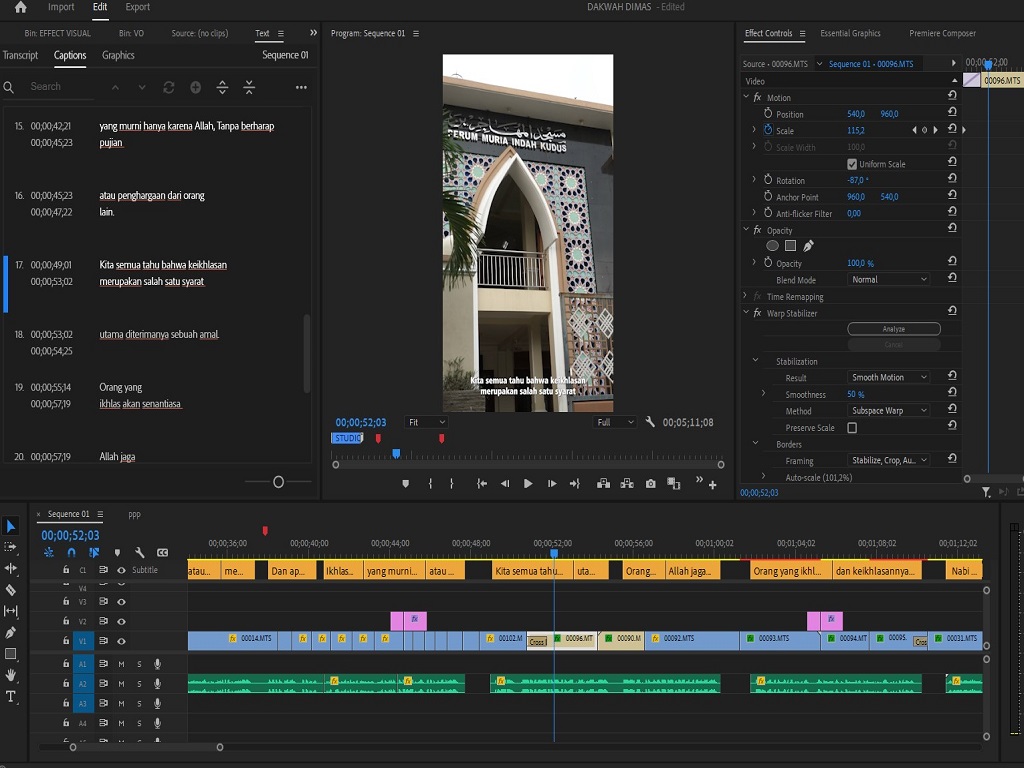Open the Blend Mode dropdown
The image size is (1024, 768).
(888, 280)
